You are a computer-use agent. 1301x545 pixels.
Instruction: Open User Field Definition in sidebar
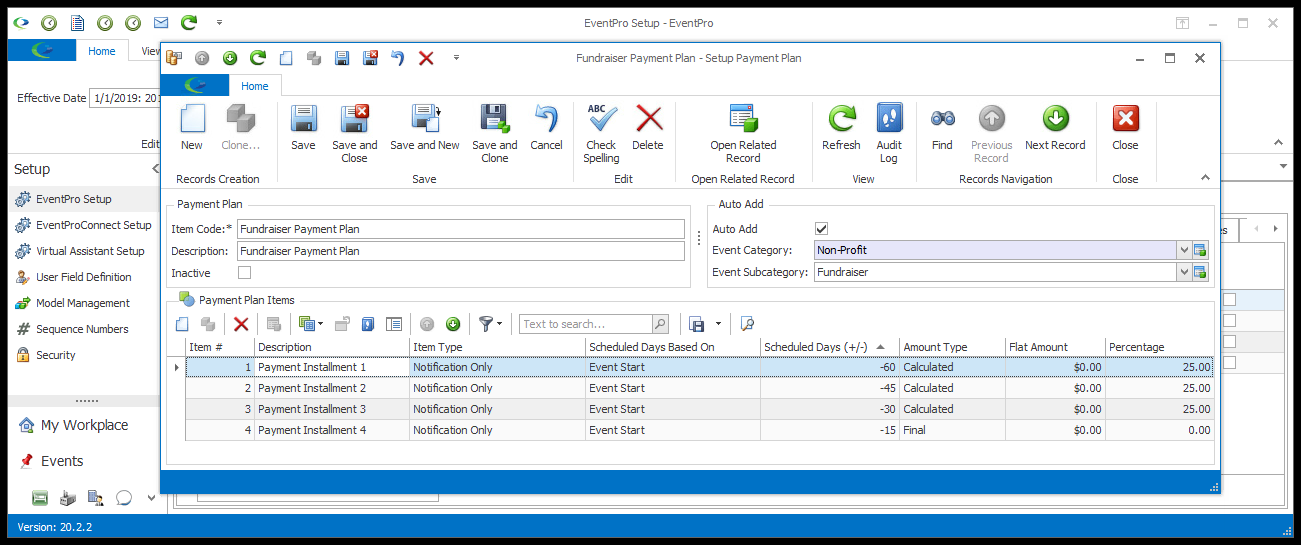click(84, 277)
